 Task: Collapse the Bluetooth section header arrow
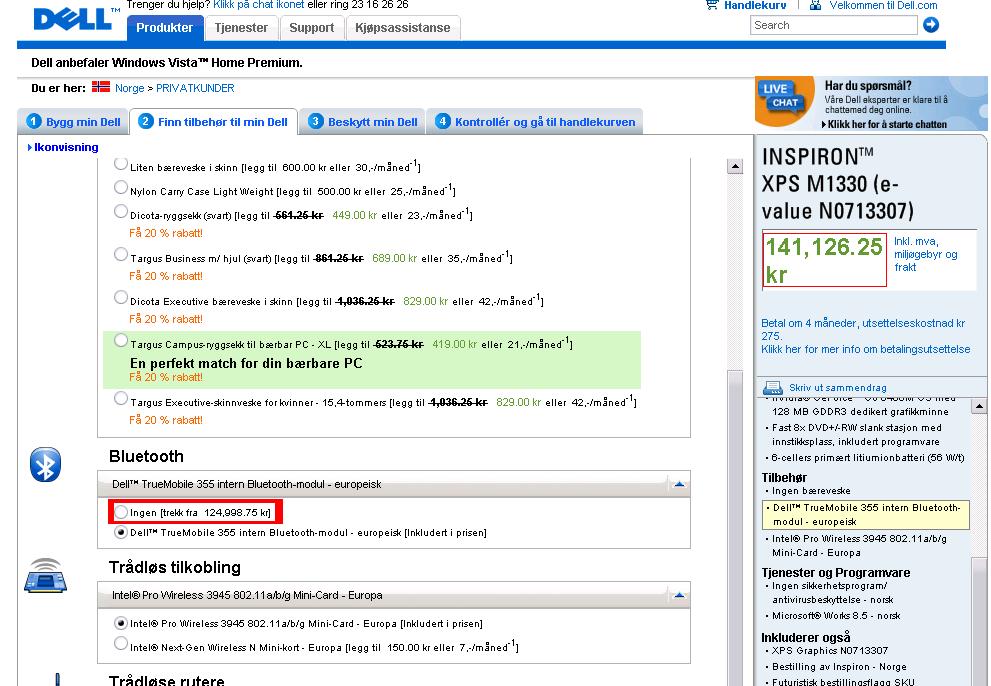[x=679, y=484]
